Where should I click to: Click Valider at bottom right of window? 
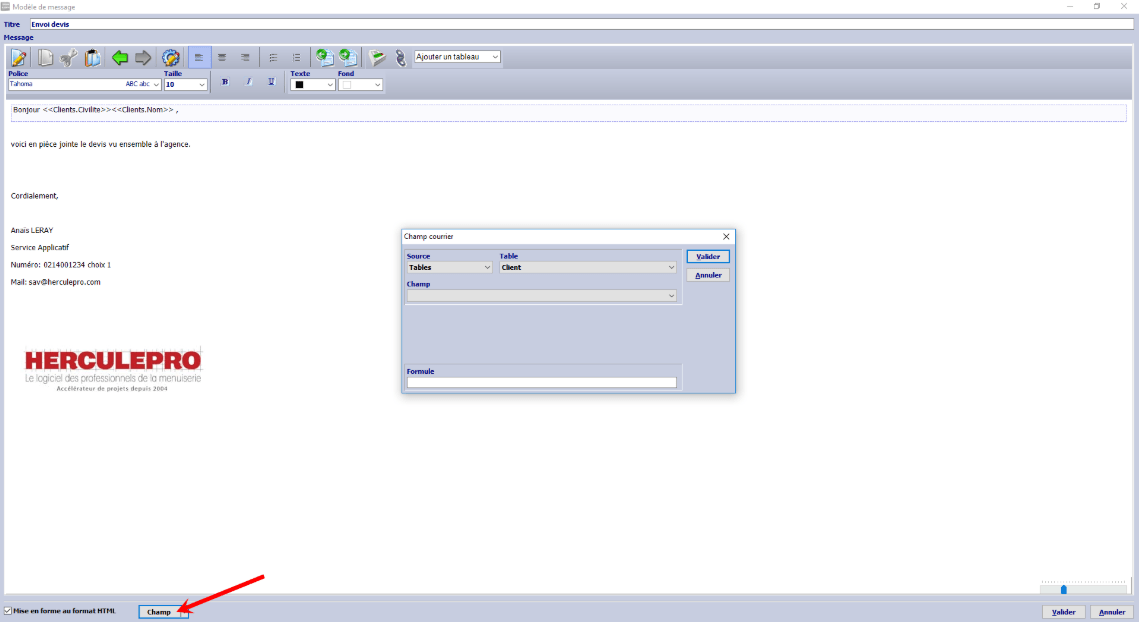1063,612
